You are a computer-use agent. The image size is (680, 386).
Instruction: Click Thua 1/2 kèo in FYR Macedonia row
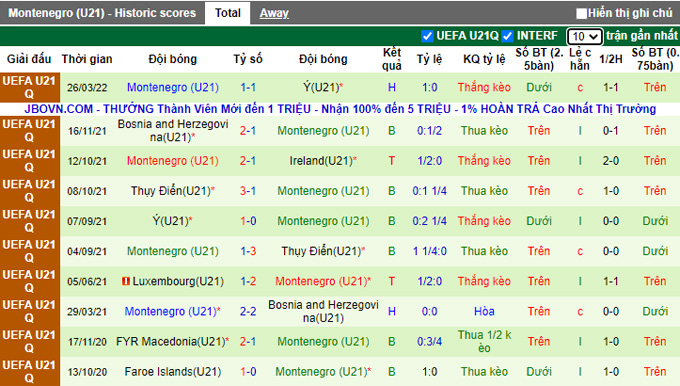484,342
